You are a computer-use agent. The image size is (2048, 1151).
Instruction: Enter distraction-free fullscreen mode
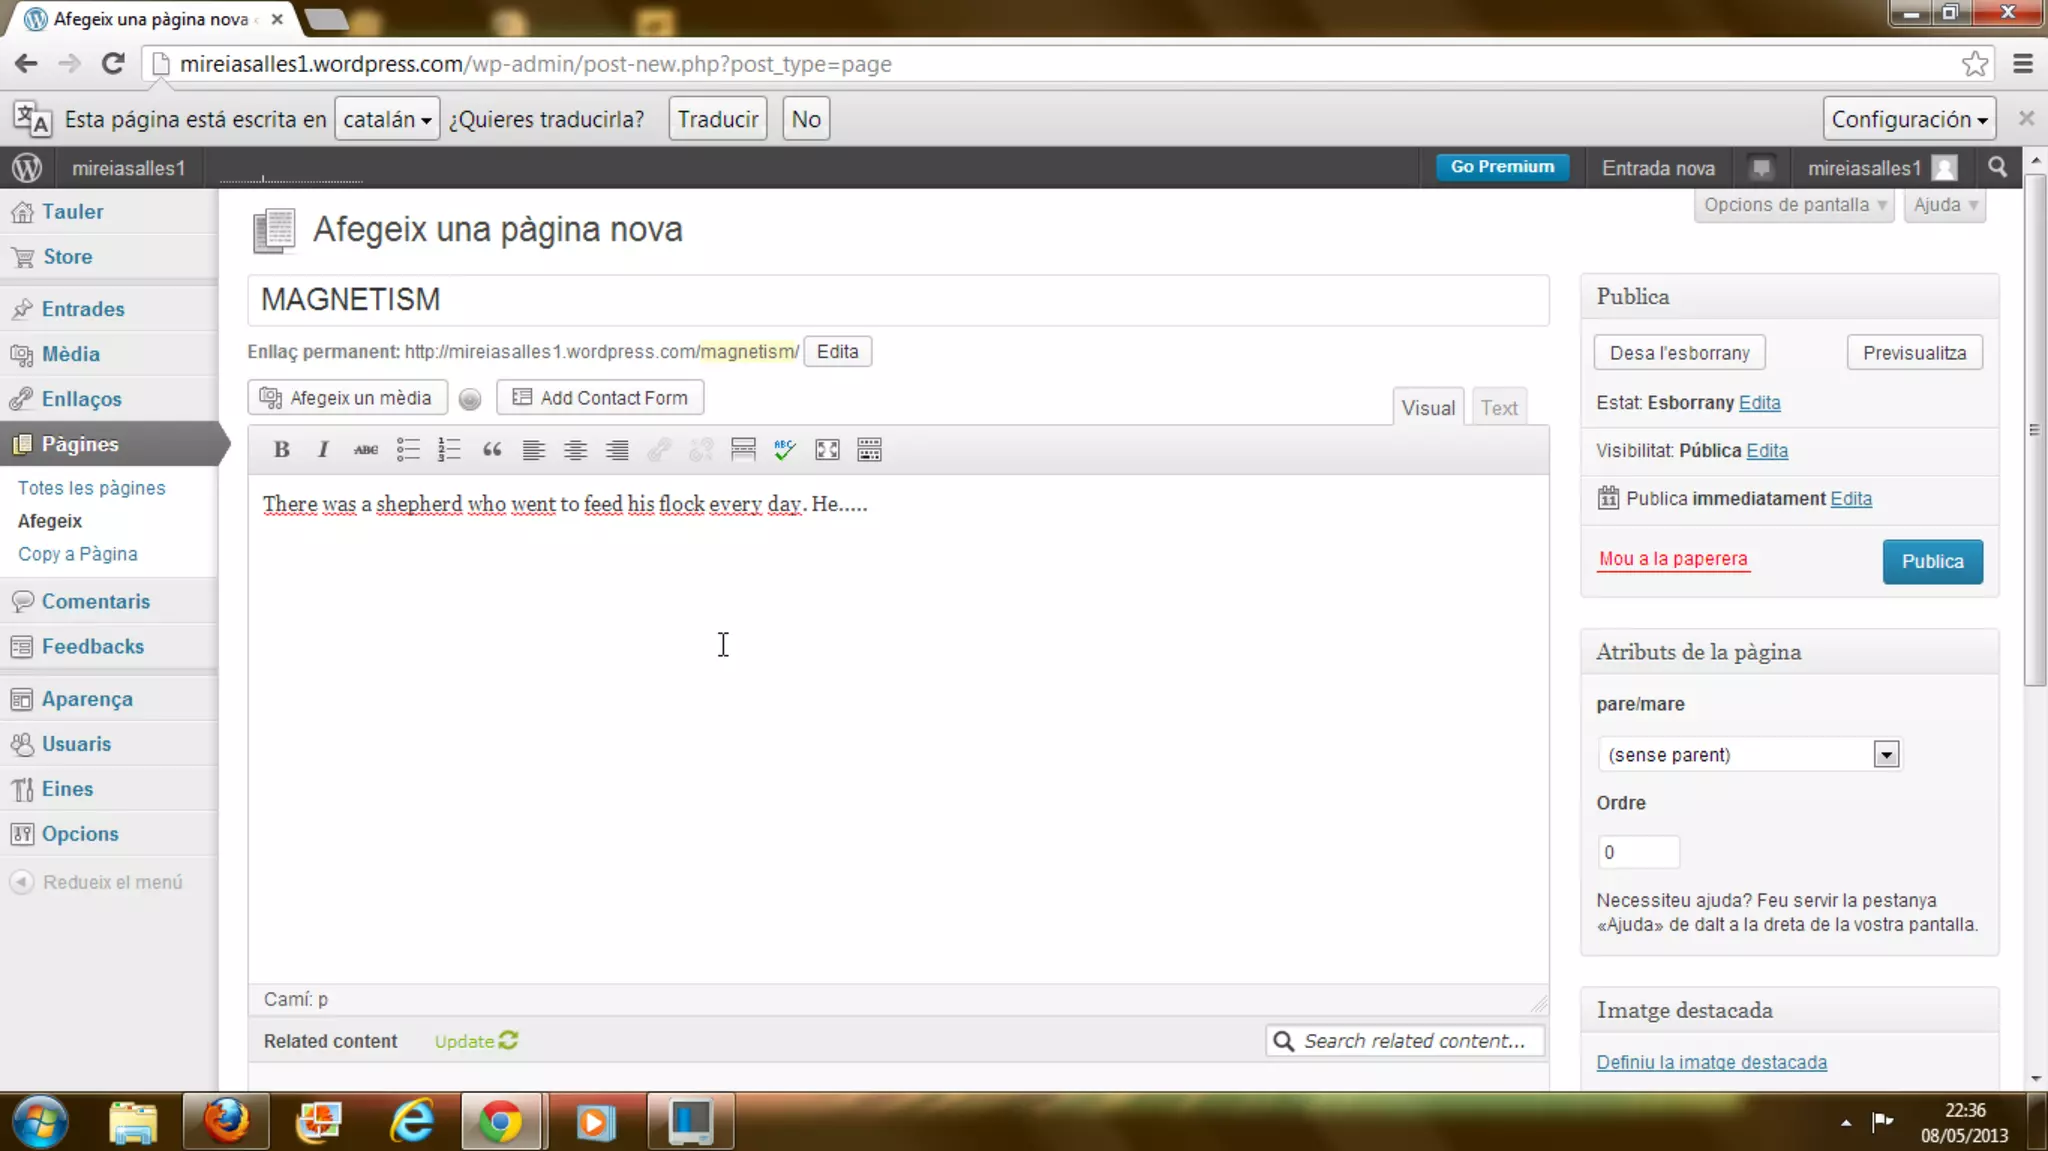(827, 450)
